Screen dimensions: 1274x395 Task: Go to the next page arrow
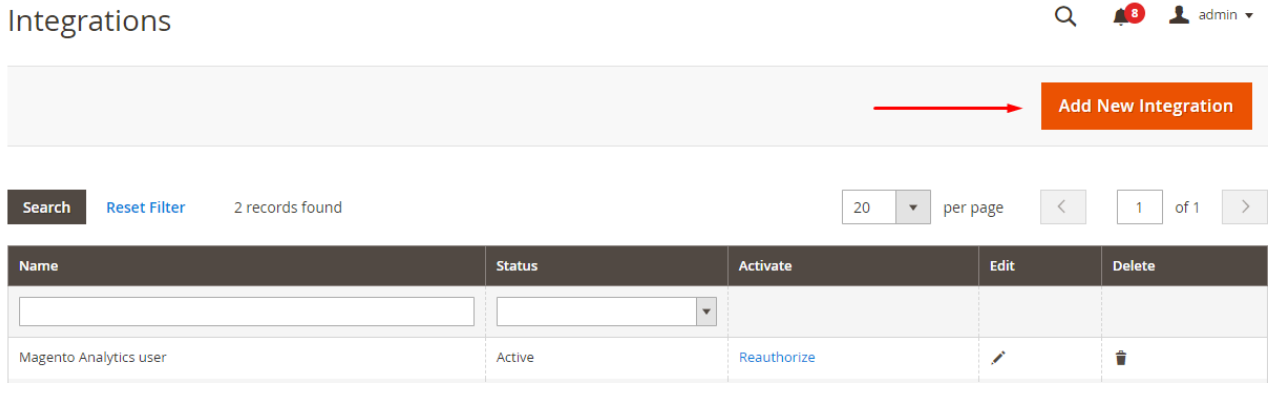point(1245,207)
